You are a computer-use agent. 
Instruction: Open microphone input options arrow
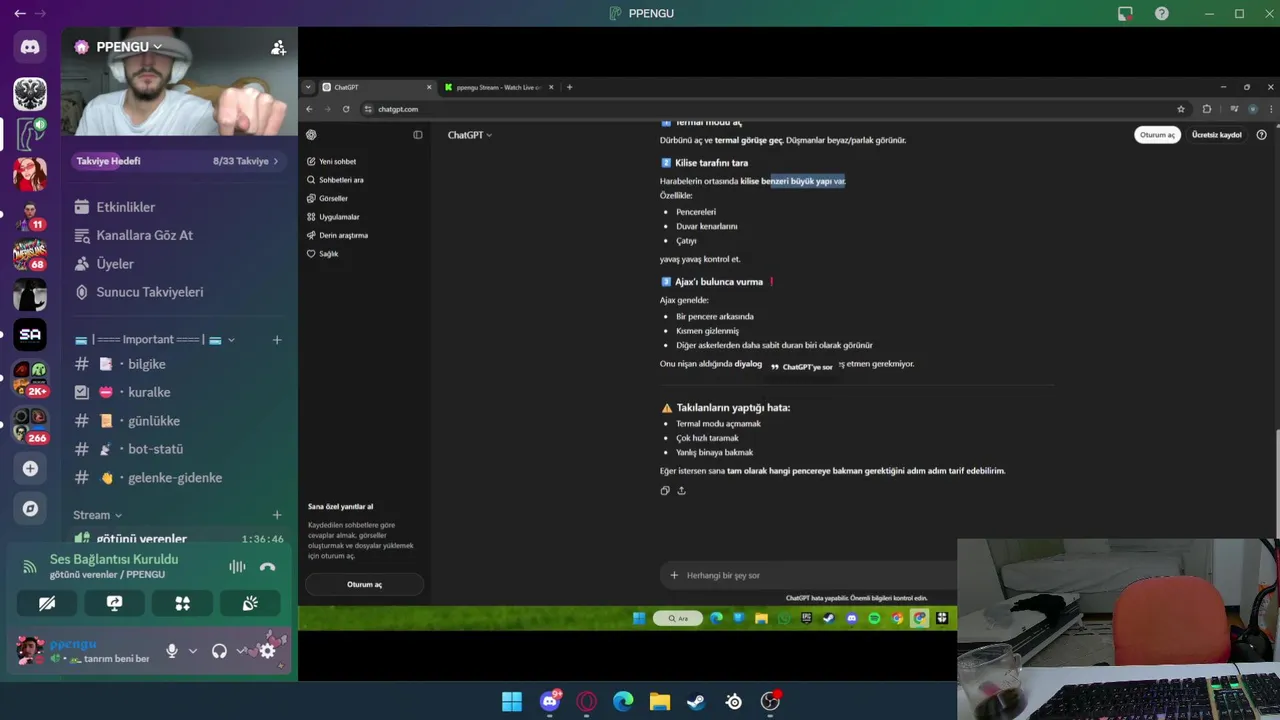pos(193,651)
